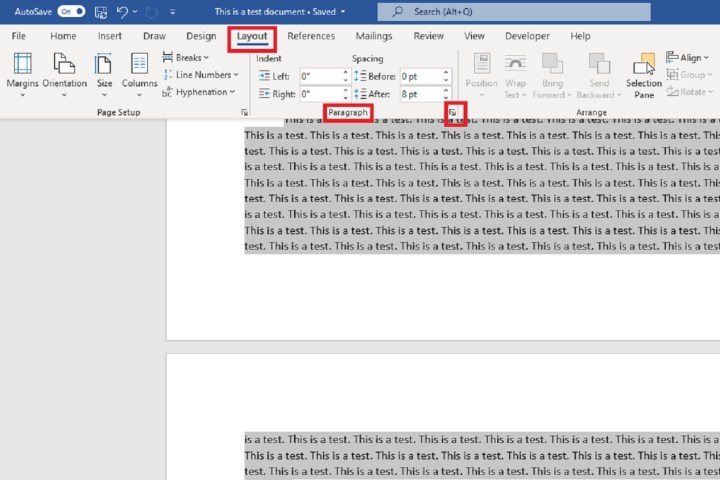This screenshot has height=480, width=720.
Task: Open the Insert ribbon tab
Action: pyautogui.click(x=110, y=36)
